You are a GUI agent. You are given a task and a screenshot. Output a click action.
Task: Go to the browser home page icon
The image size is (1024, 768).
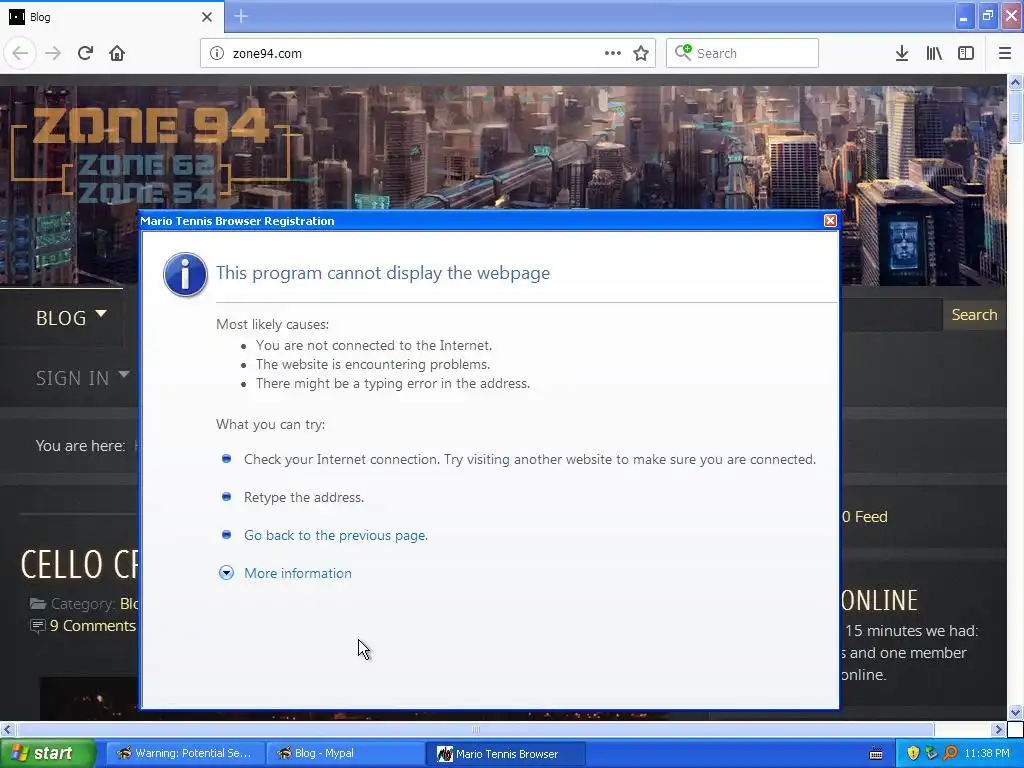click(x=117, y=54)
